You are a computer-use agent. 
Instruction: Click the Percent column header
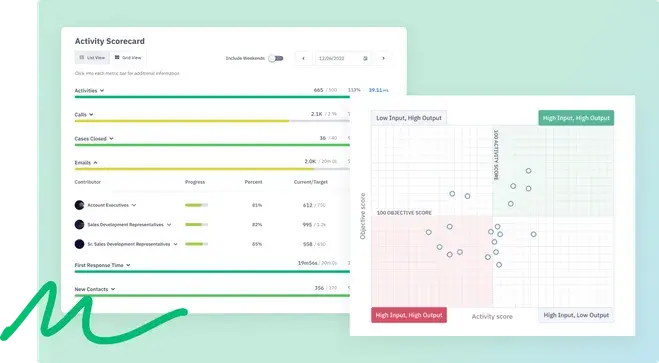(x=253, y=182)
